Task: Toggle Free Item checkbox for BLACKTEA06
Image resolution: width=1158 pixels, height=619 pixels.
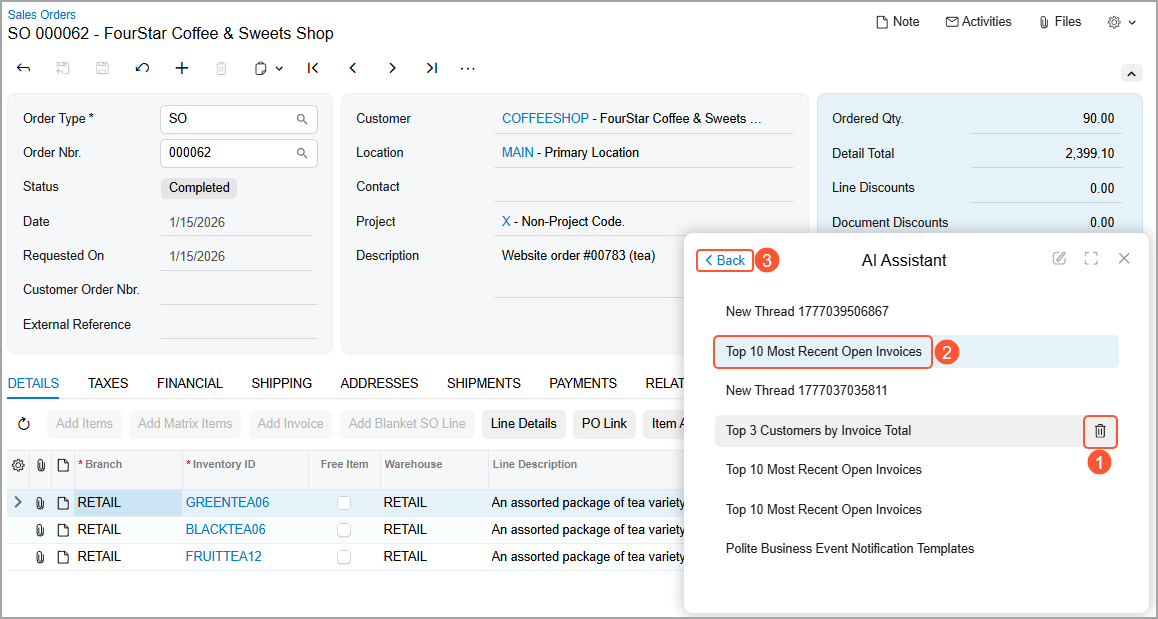Action: click(344, 530)
